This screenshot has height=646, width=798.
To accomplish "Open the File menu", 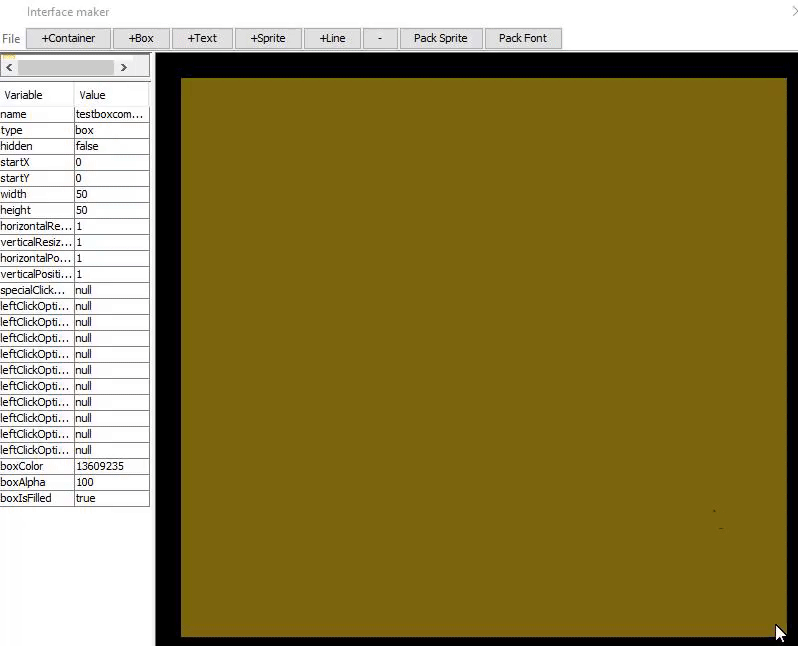I will click(11, 39).
